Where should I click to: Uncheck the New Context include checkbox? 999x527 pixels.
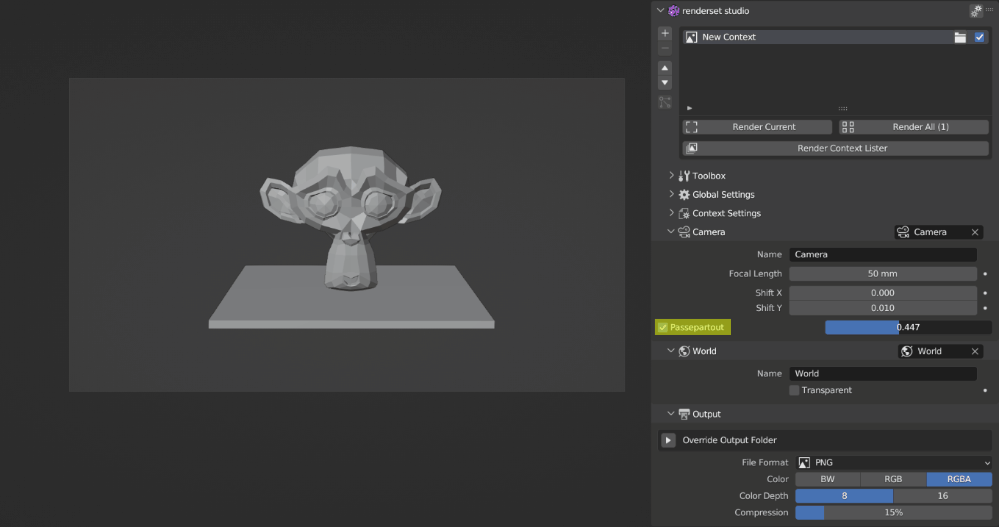(980, 37)
